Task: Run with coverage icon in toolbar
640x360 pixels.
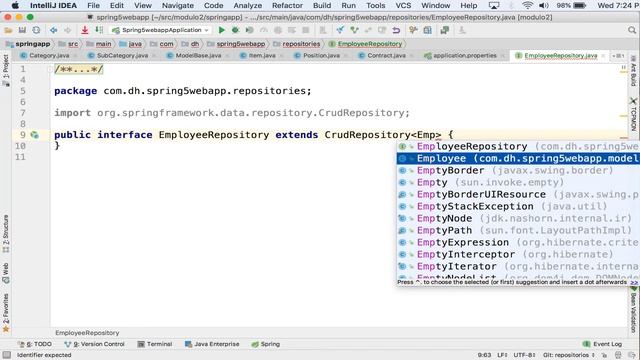Action: click(x=249, y=30)
